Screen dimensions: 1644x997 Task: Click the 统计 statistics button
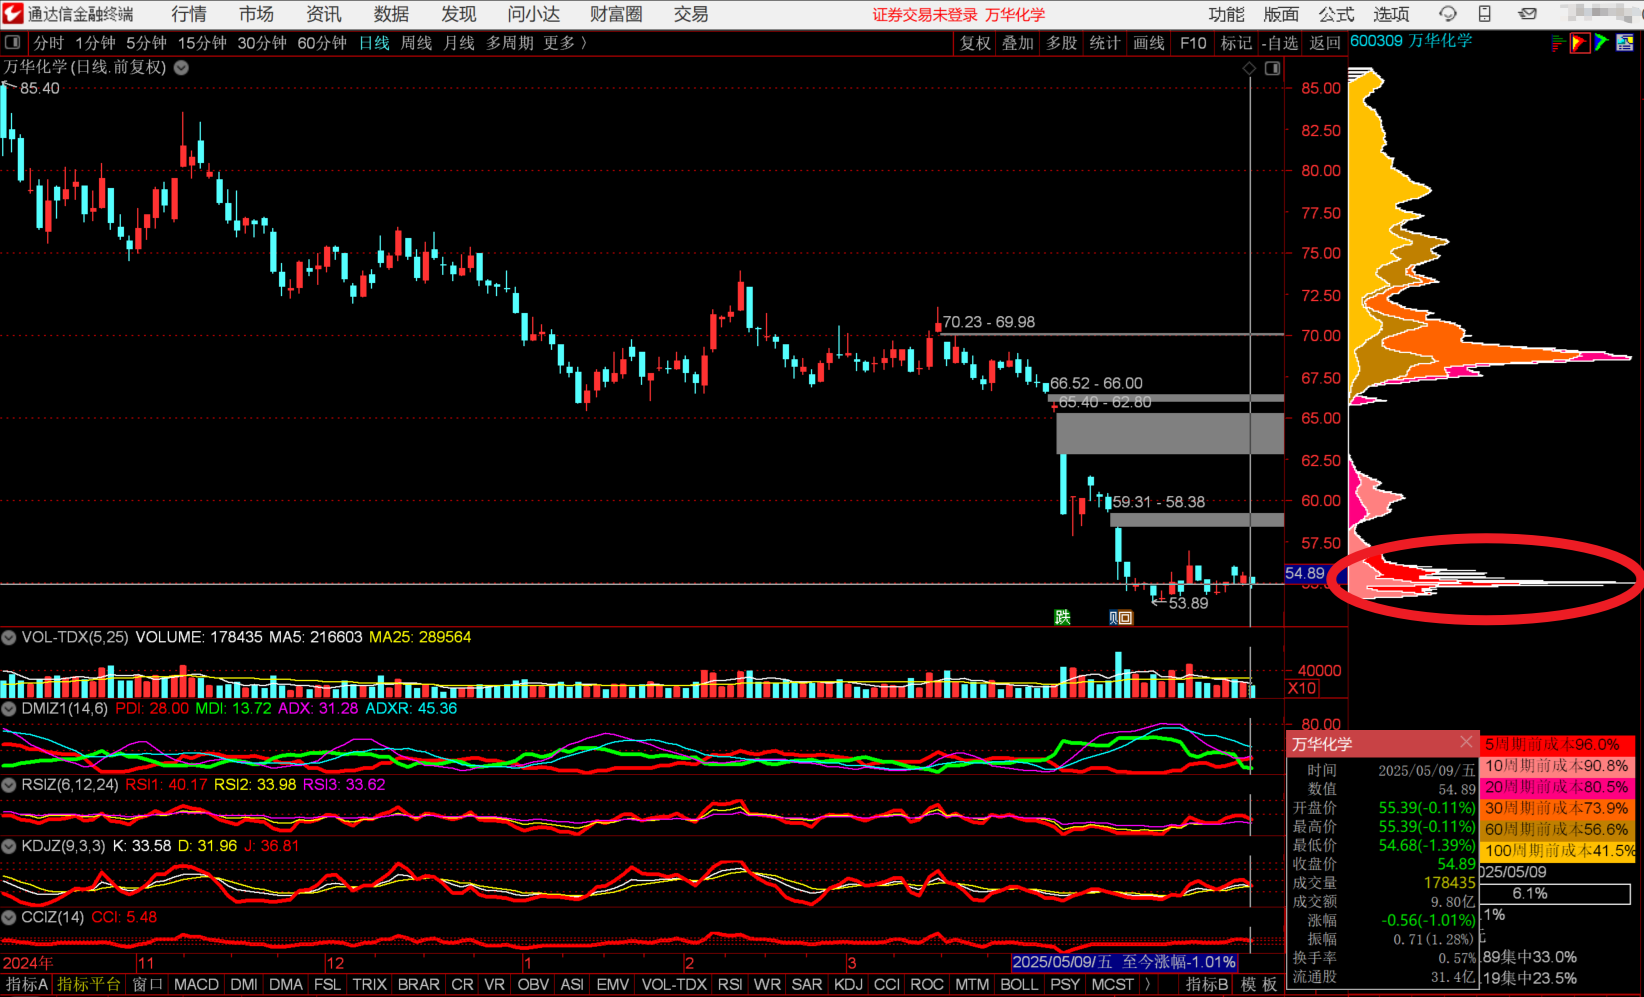1105,43
